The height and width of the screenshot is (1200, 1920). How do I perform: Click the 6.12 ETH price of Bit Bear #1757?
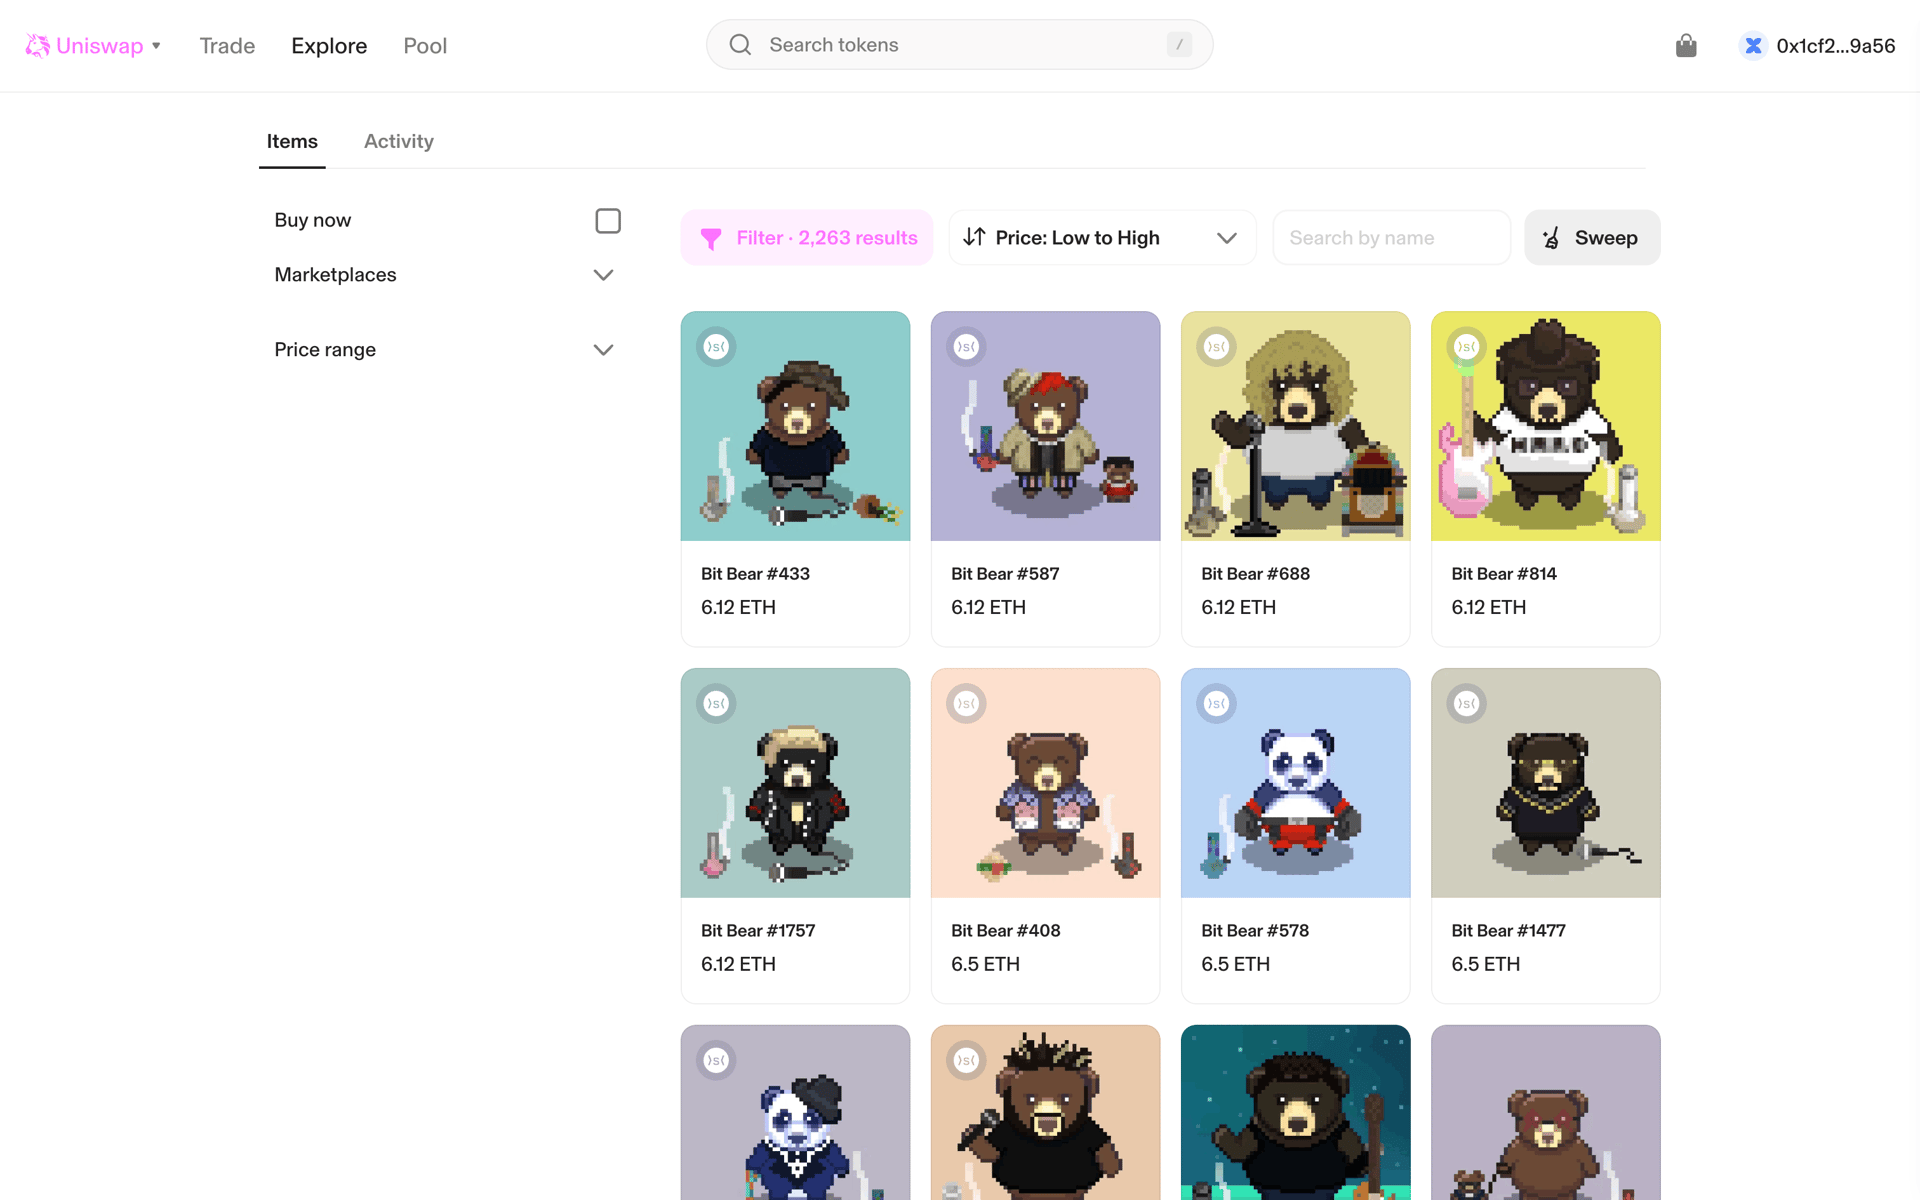pyautogui.click(x=738, y=964)
